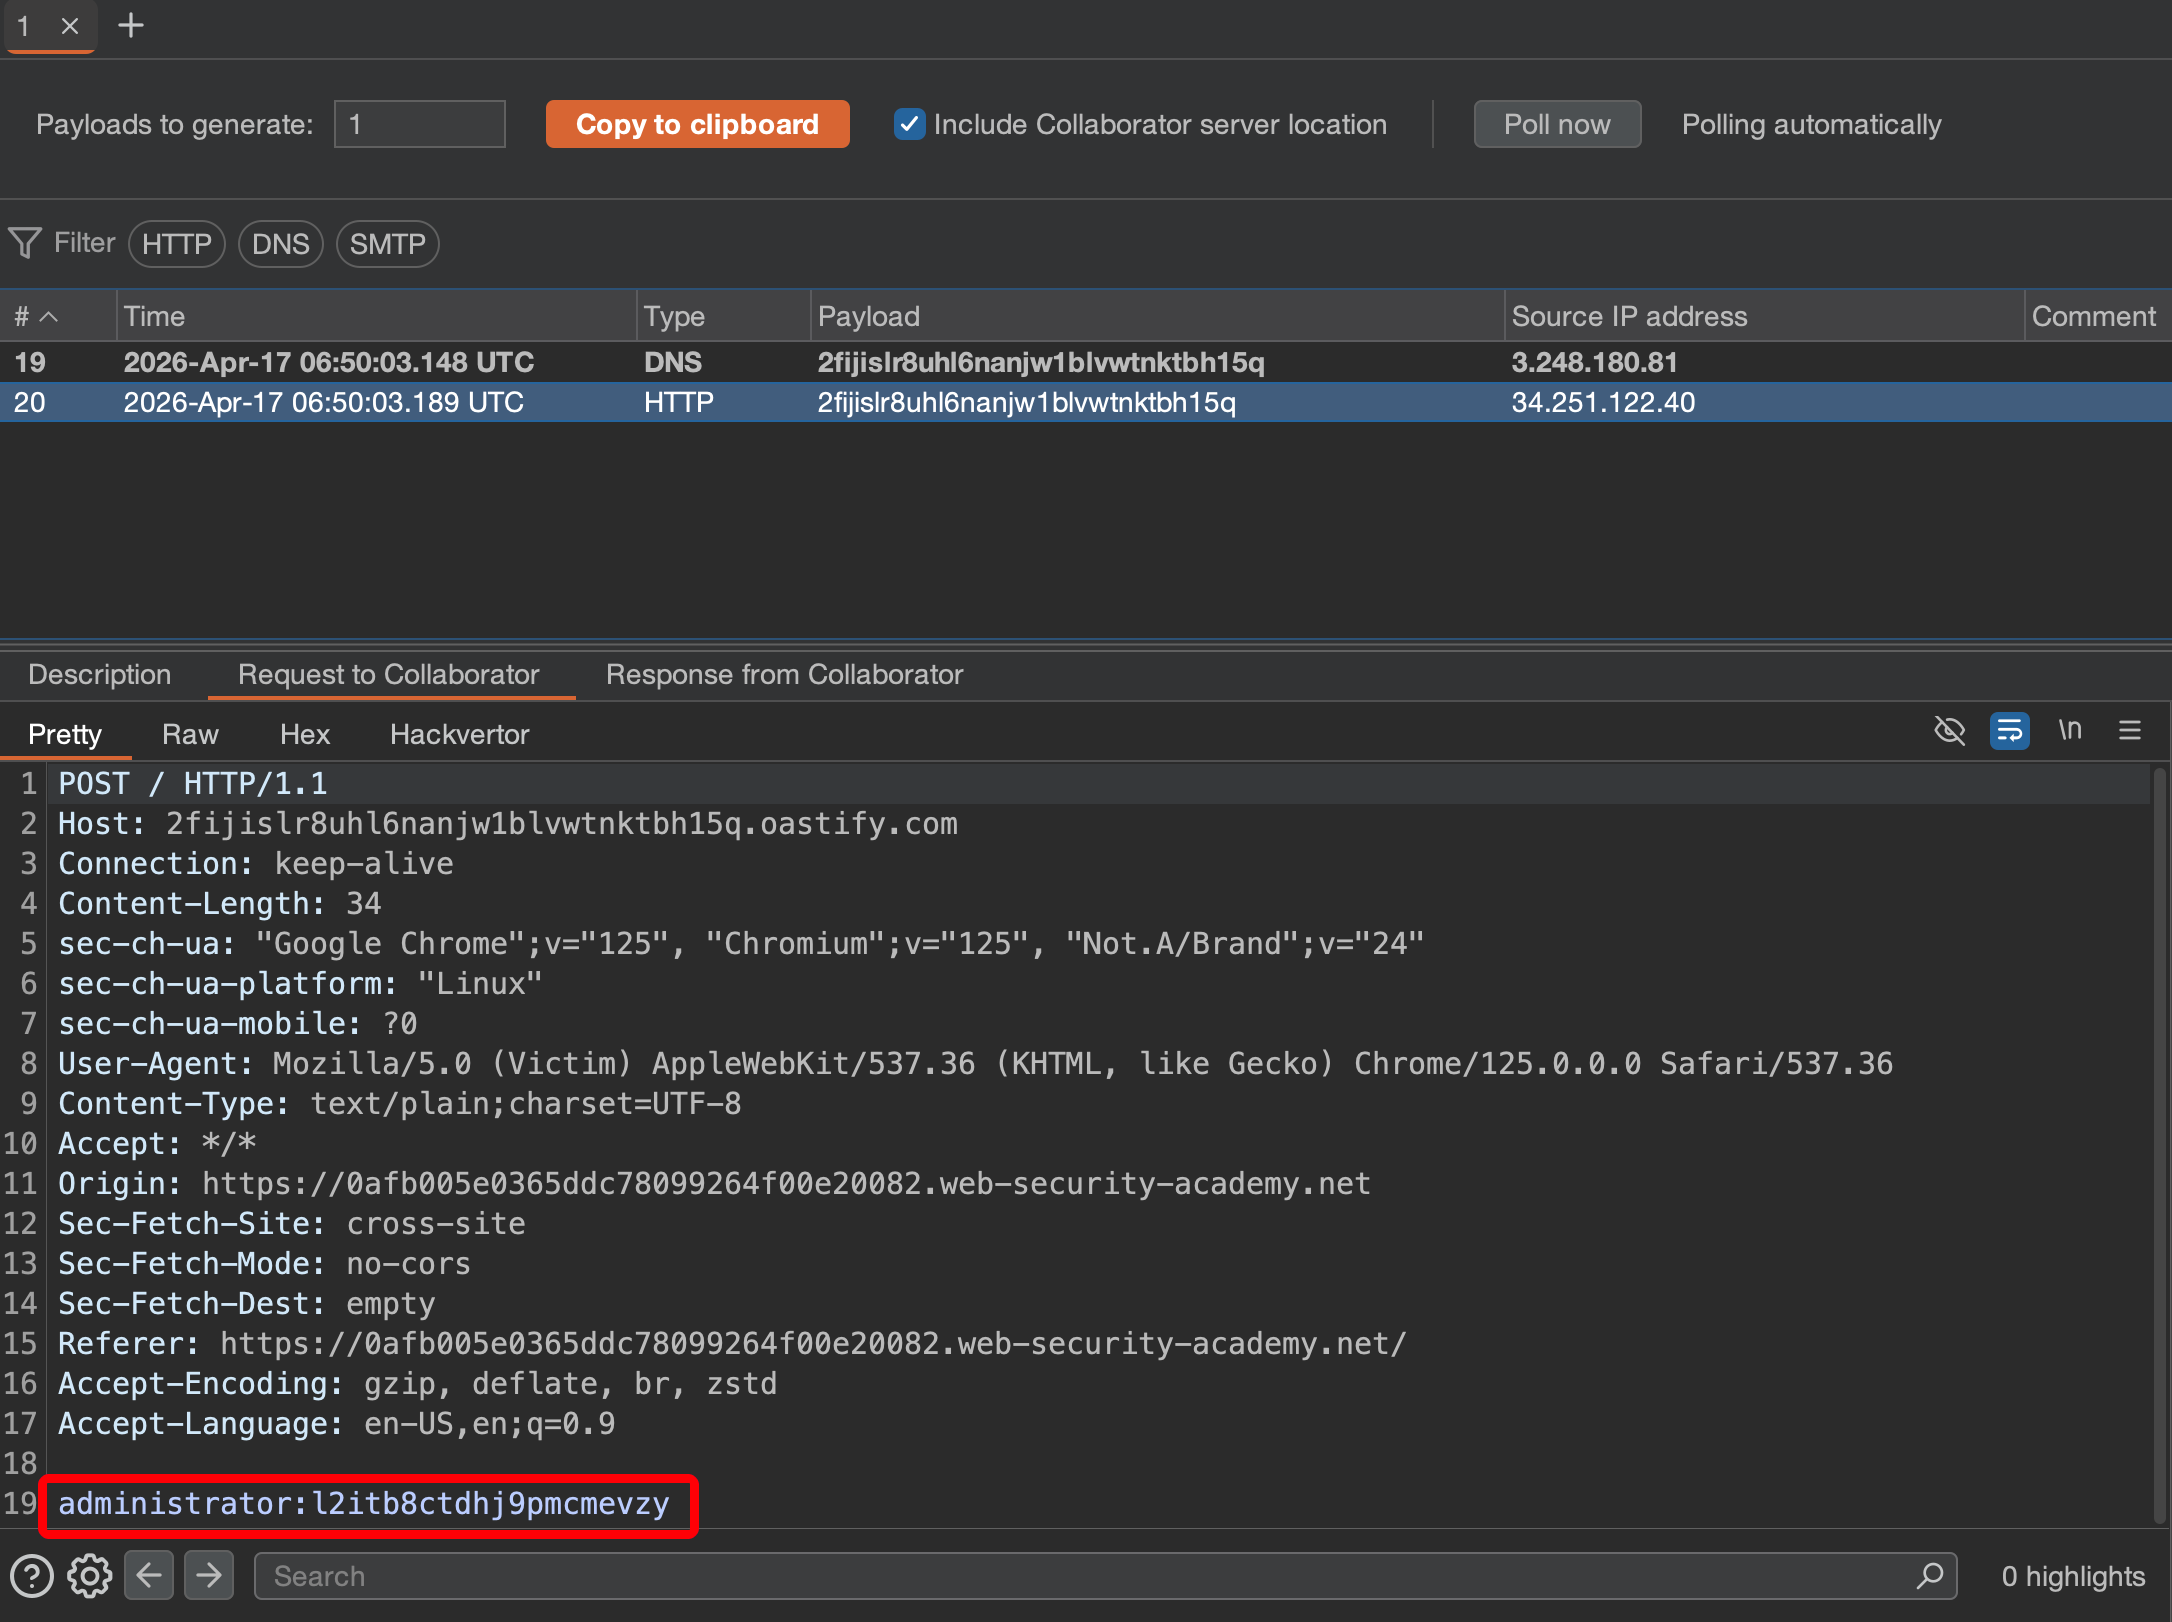The height and width of the screenshot is (1622, 2172).
Task: Switch to the Hex view tab
Action: click(304, 735)
